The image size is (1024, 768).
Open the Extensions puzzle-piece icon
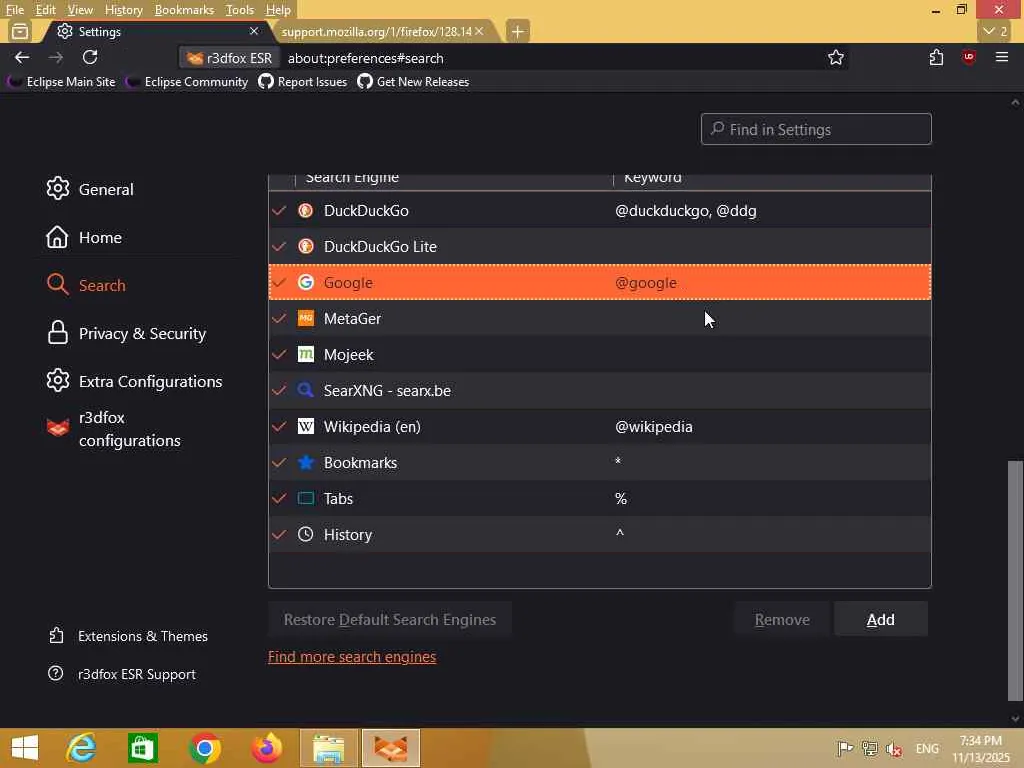pos(936,57)
